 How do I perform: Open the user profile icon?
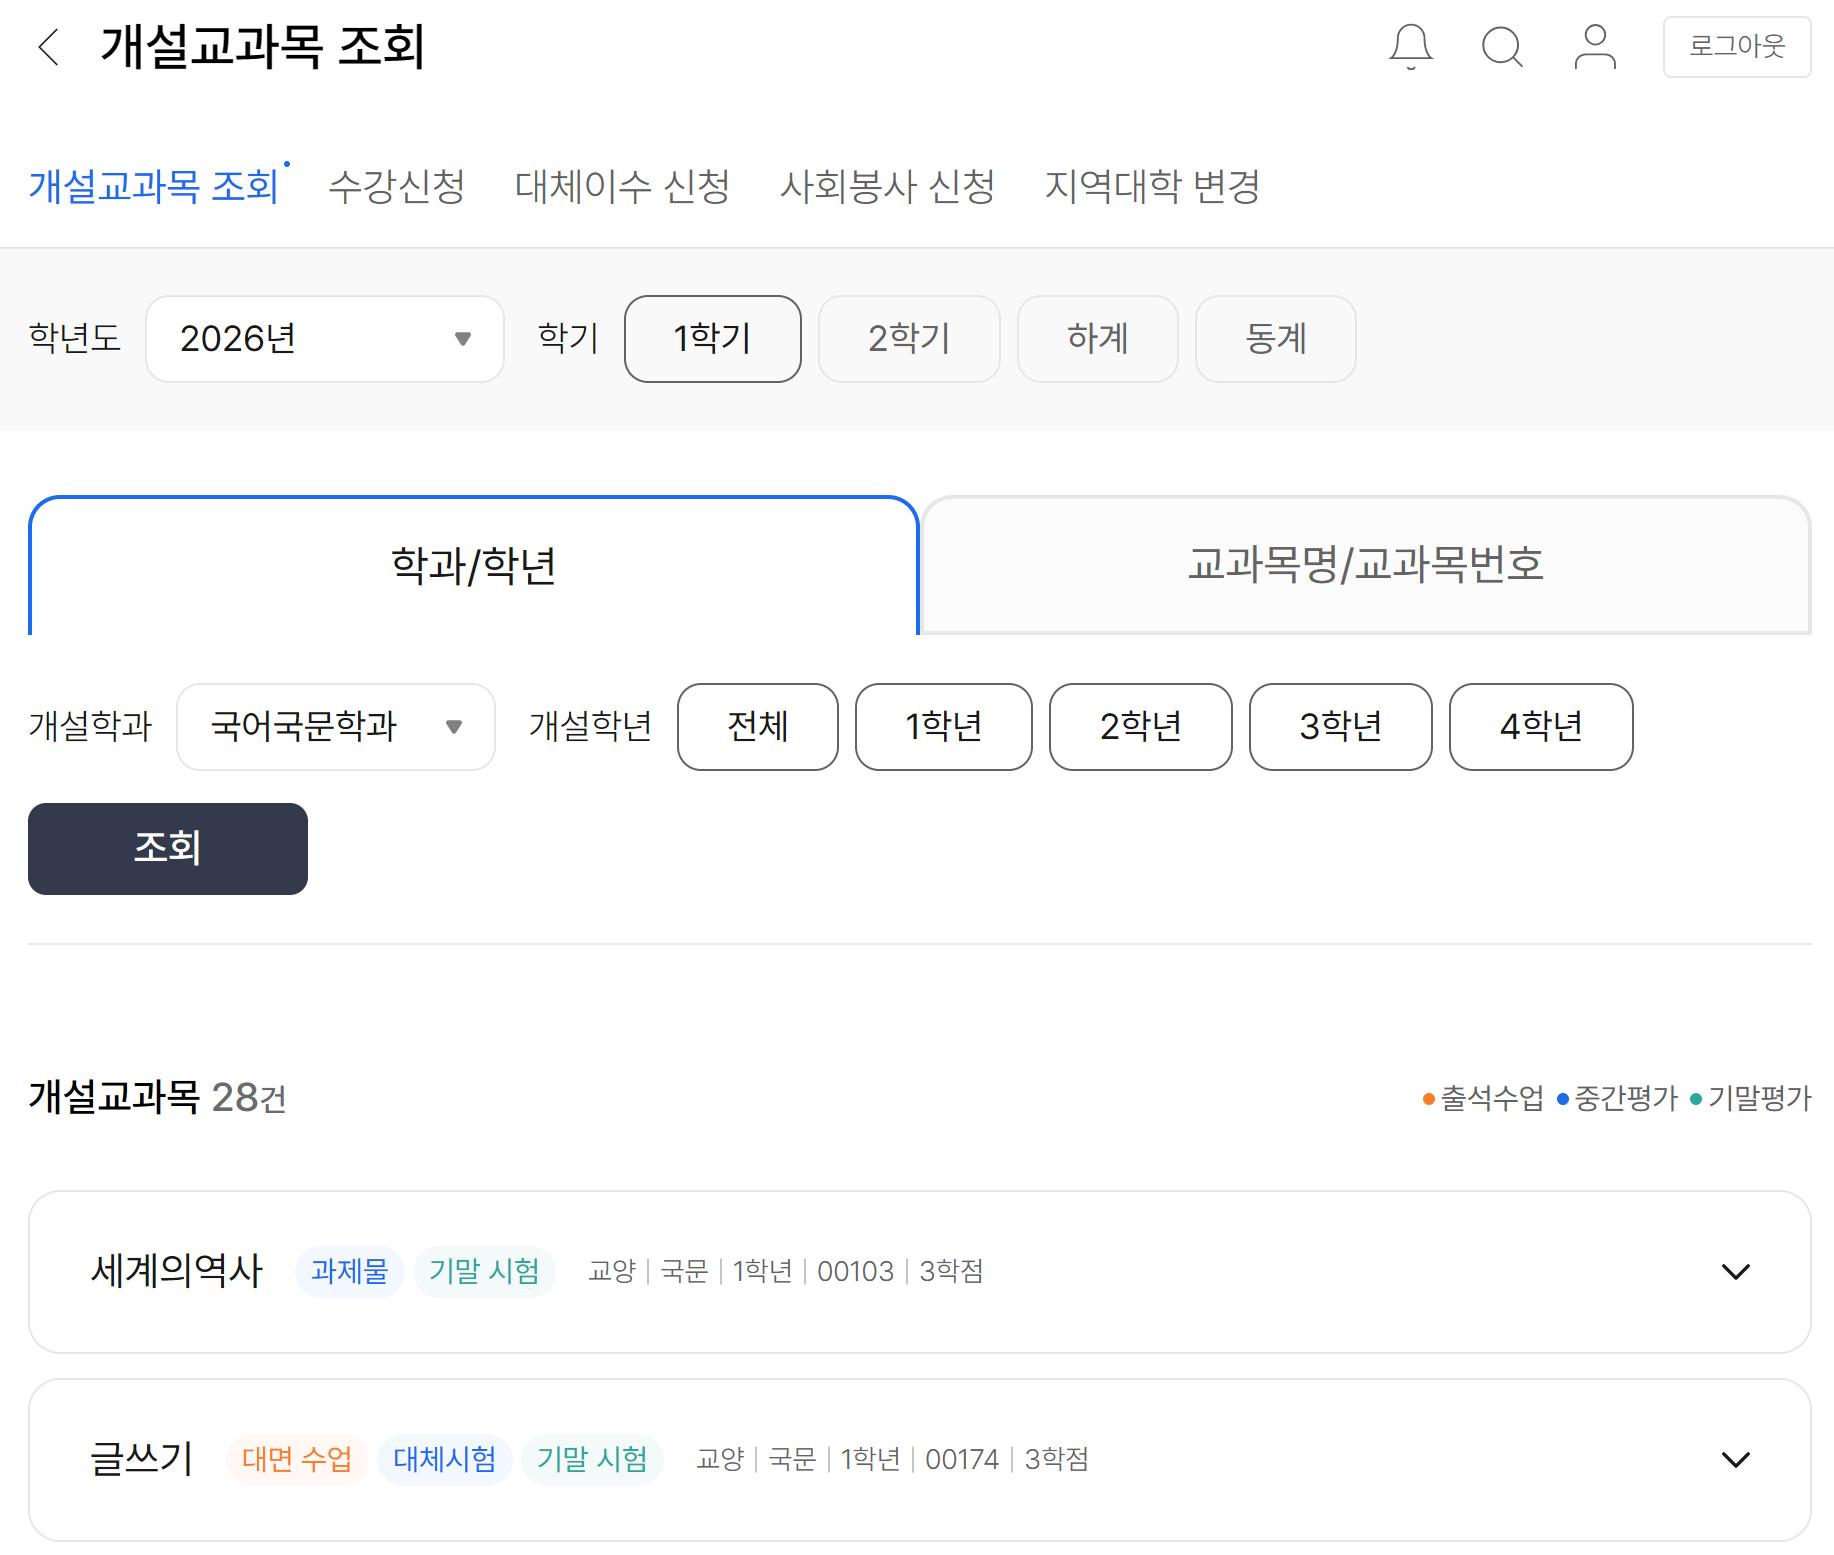pyautogui.click(x=1595, y=47)
